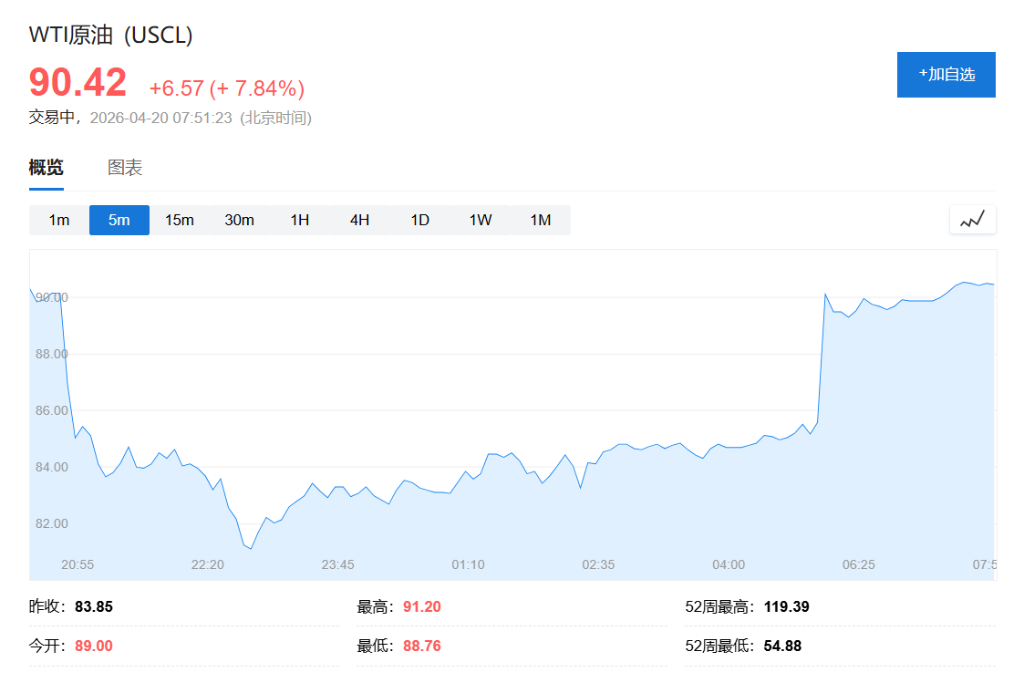Image resolution: width=1024 pixels, height=683 pixels.
Task: Select the 1H timeframe
Action: point(299,219)
